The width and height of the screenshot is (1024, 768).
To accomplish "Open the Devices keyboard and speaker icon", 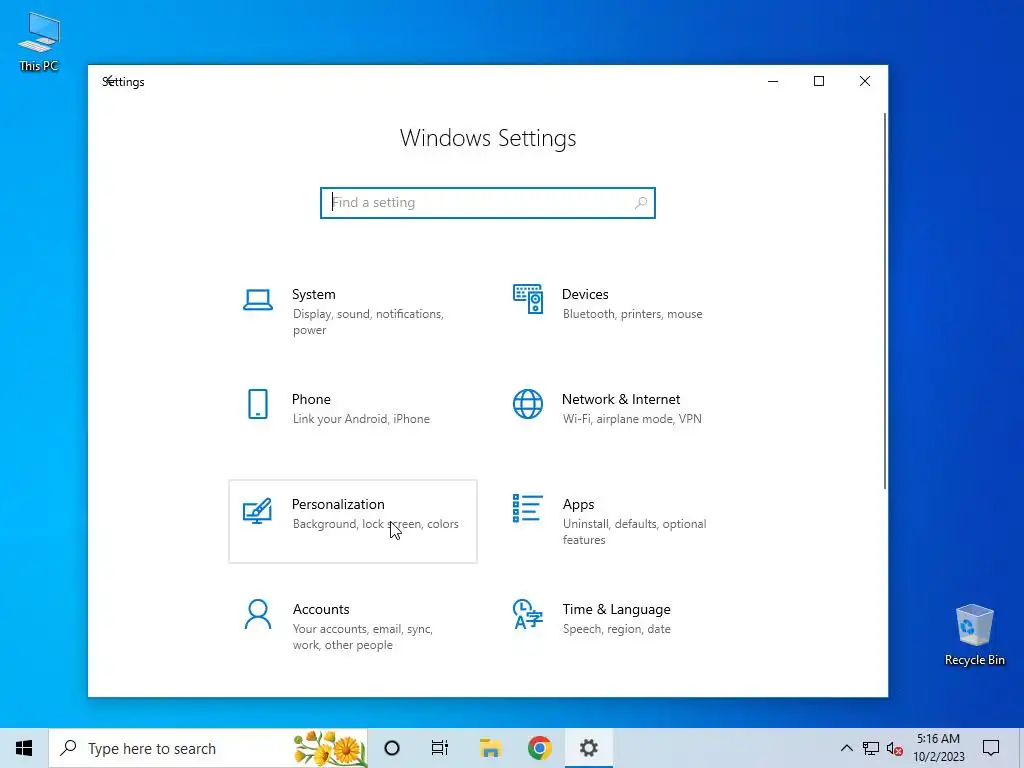I will coord(528,299).
